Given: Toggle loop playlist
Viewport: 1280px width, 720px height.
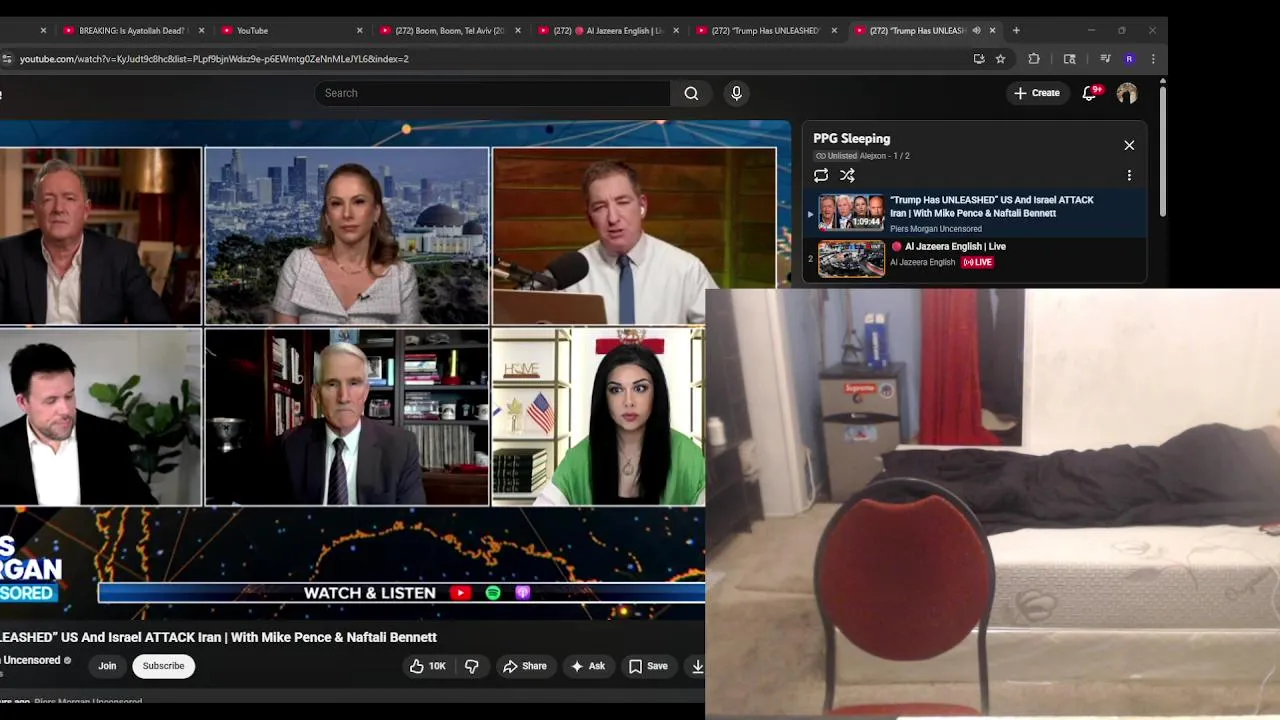Looking at the screenshot, I should tap(821, 175).
